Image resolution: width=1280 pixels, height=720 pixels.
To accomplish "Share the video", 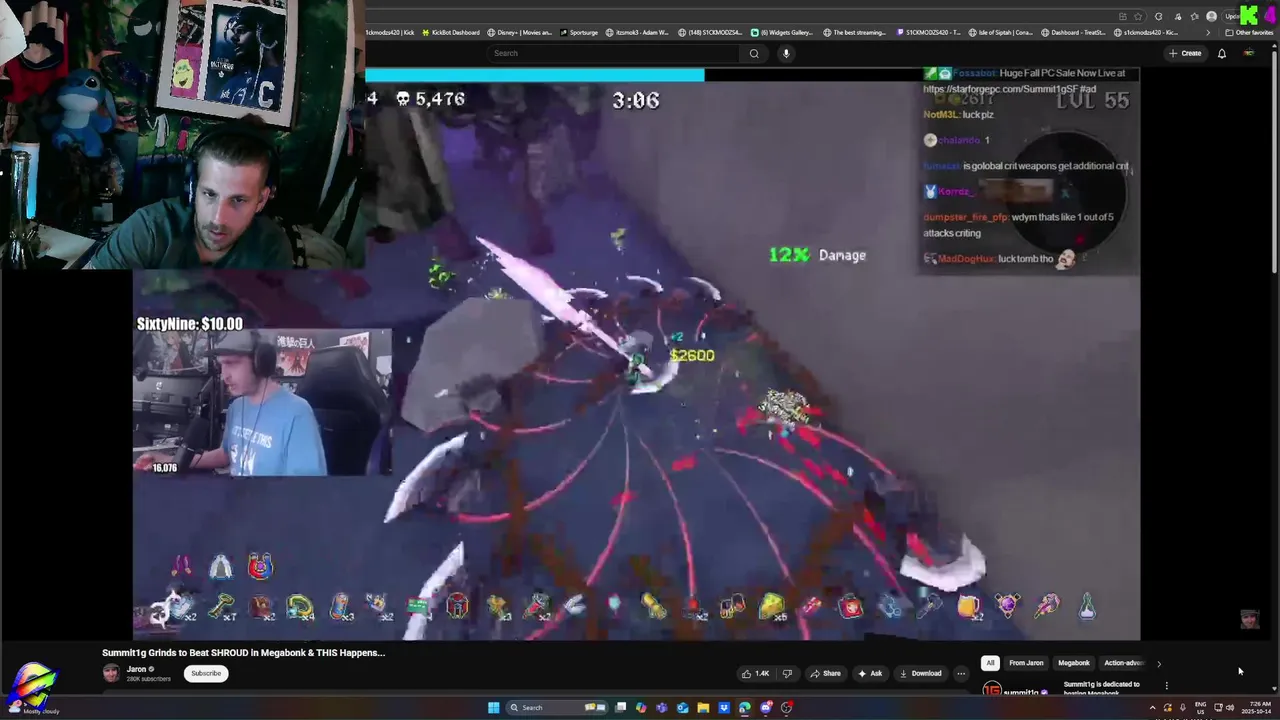I will 825,673.
